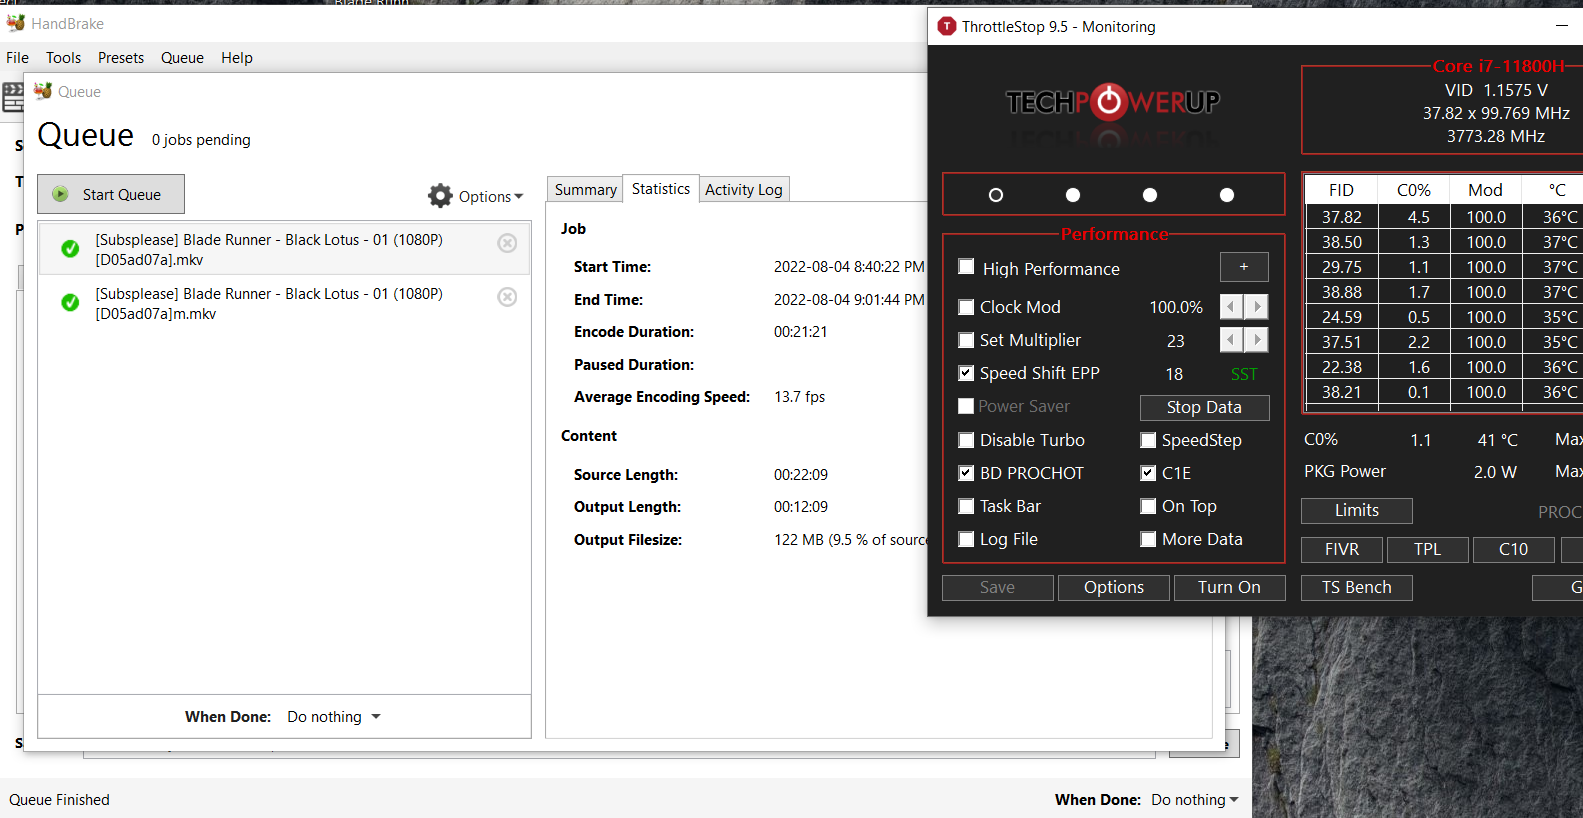Switch to the Activity Log tab
The width and height of the screenshot is (1583, 818).
pyautogui.click(x=744, y=189)
